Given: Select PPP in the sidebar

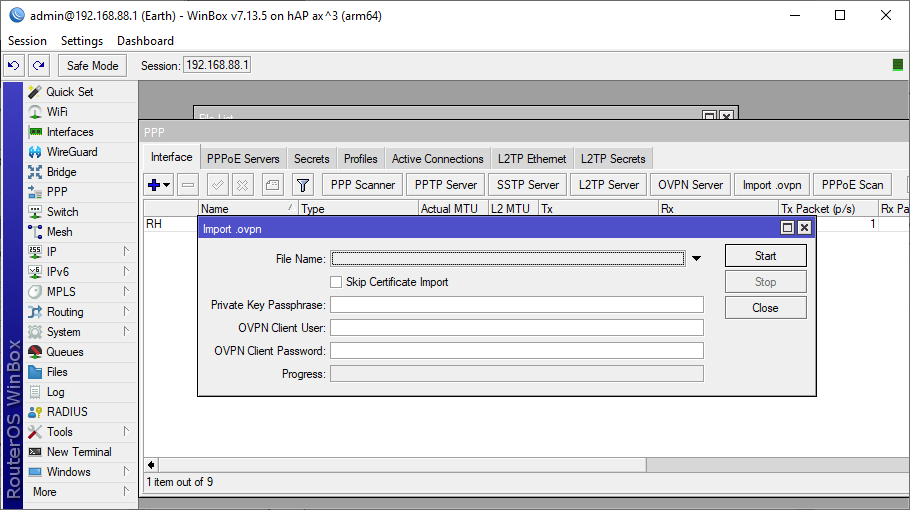Looking at the screenshot, I should pos(57,192).
